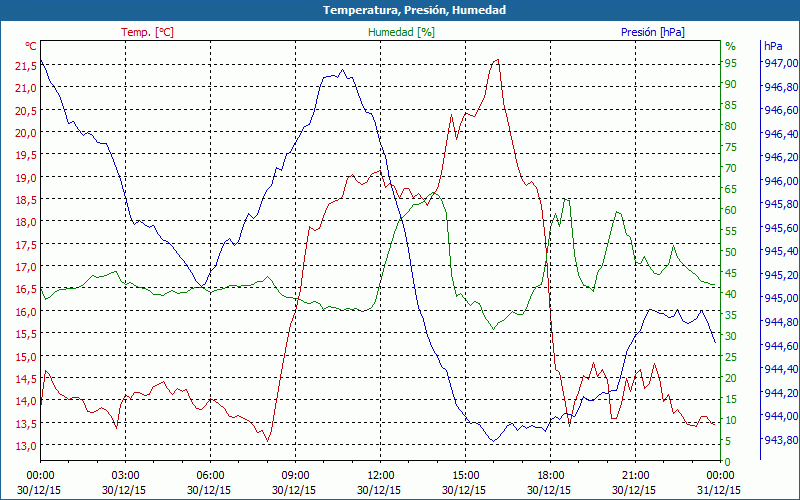Click the '20,5' temperature axis value
Image resolution: width=800 pixels, height=500 pixels.
pyautogui.click(x=26, y=110)
